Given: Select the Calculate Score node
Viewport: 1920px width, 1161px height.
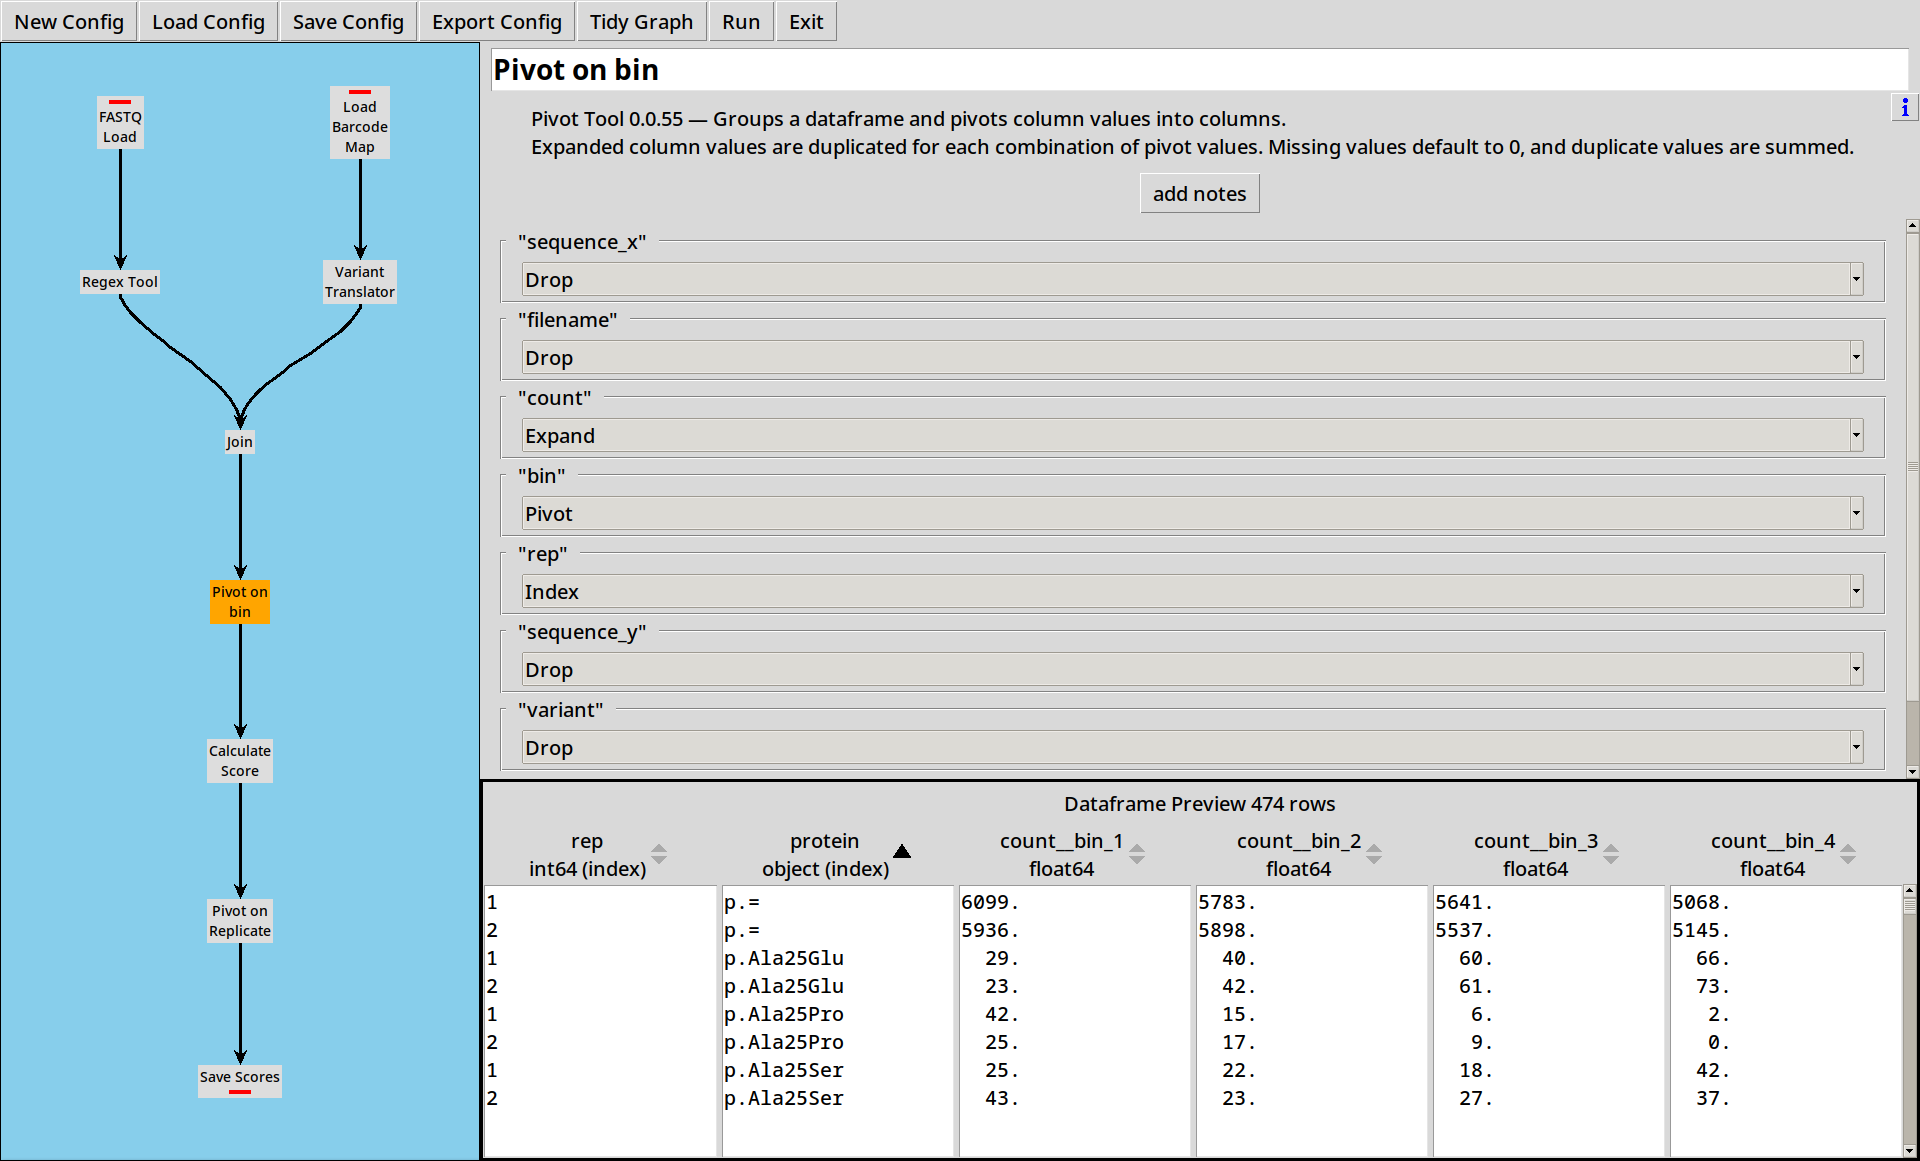Looking at the screenshot, I should [240, 761].
